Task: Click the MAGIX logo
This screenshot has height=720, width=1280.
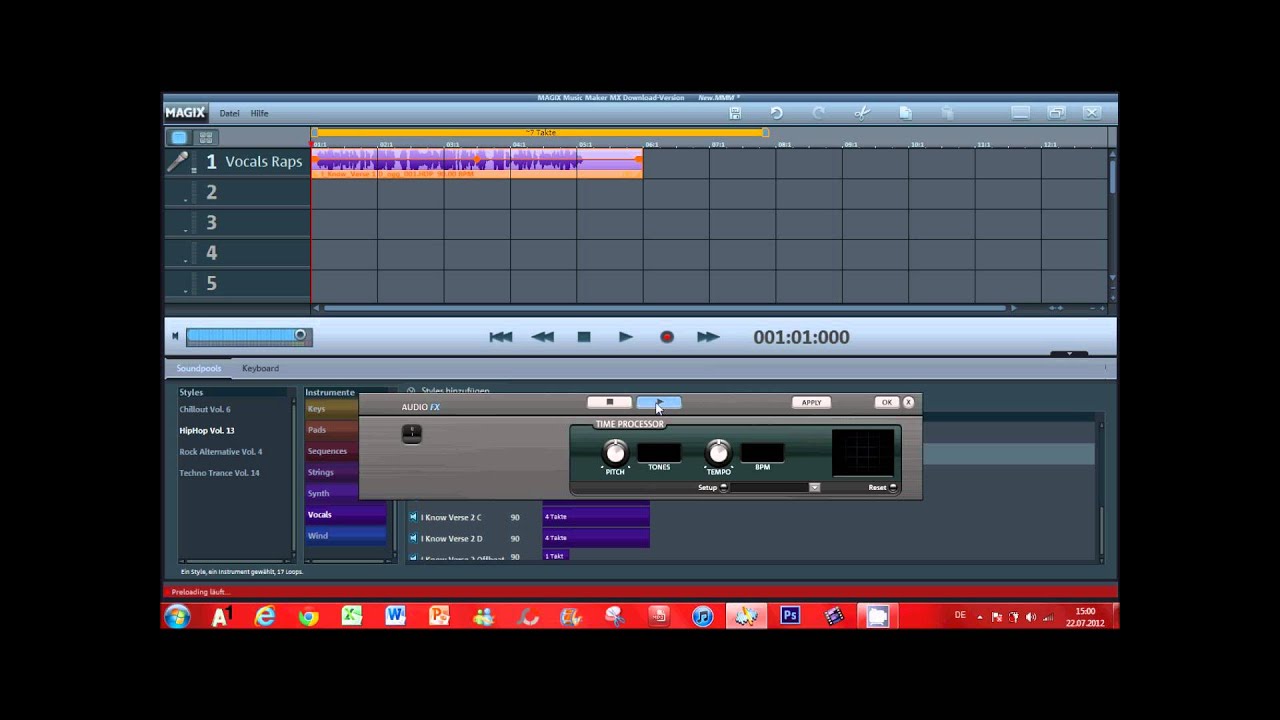Action: click(185, 113)
